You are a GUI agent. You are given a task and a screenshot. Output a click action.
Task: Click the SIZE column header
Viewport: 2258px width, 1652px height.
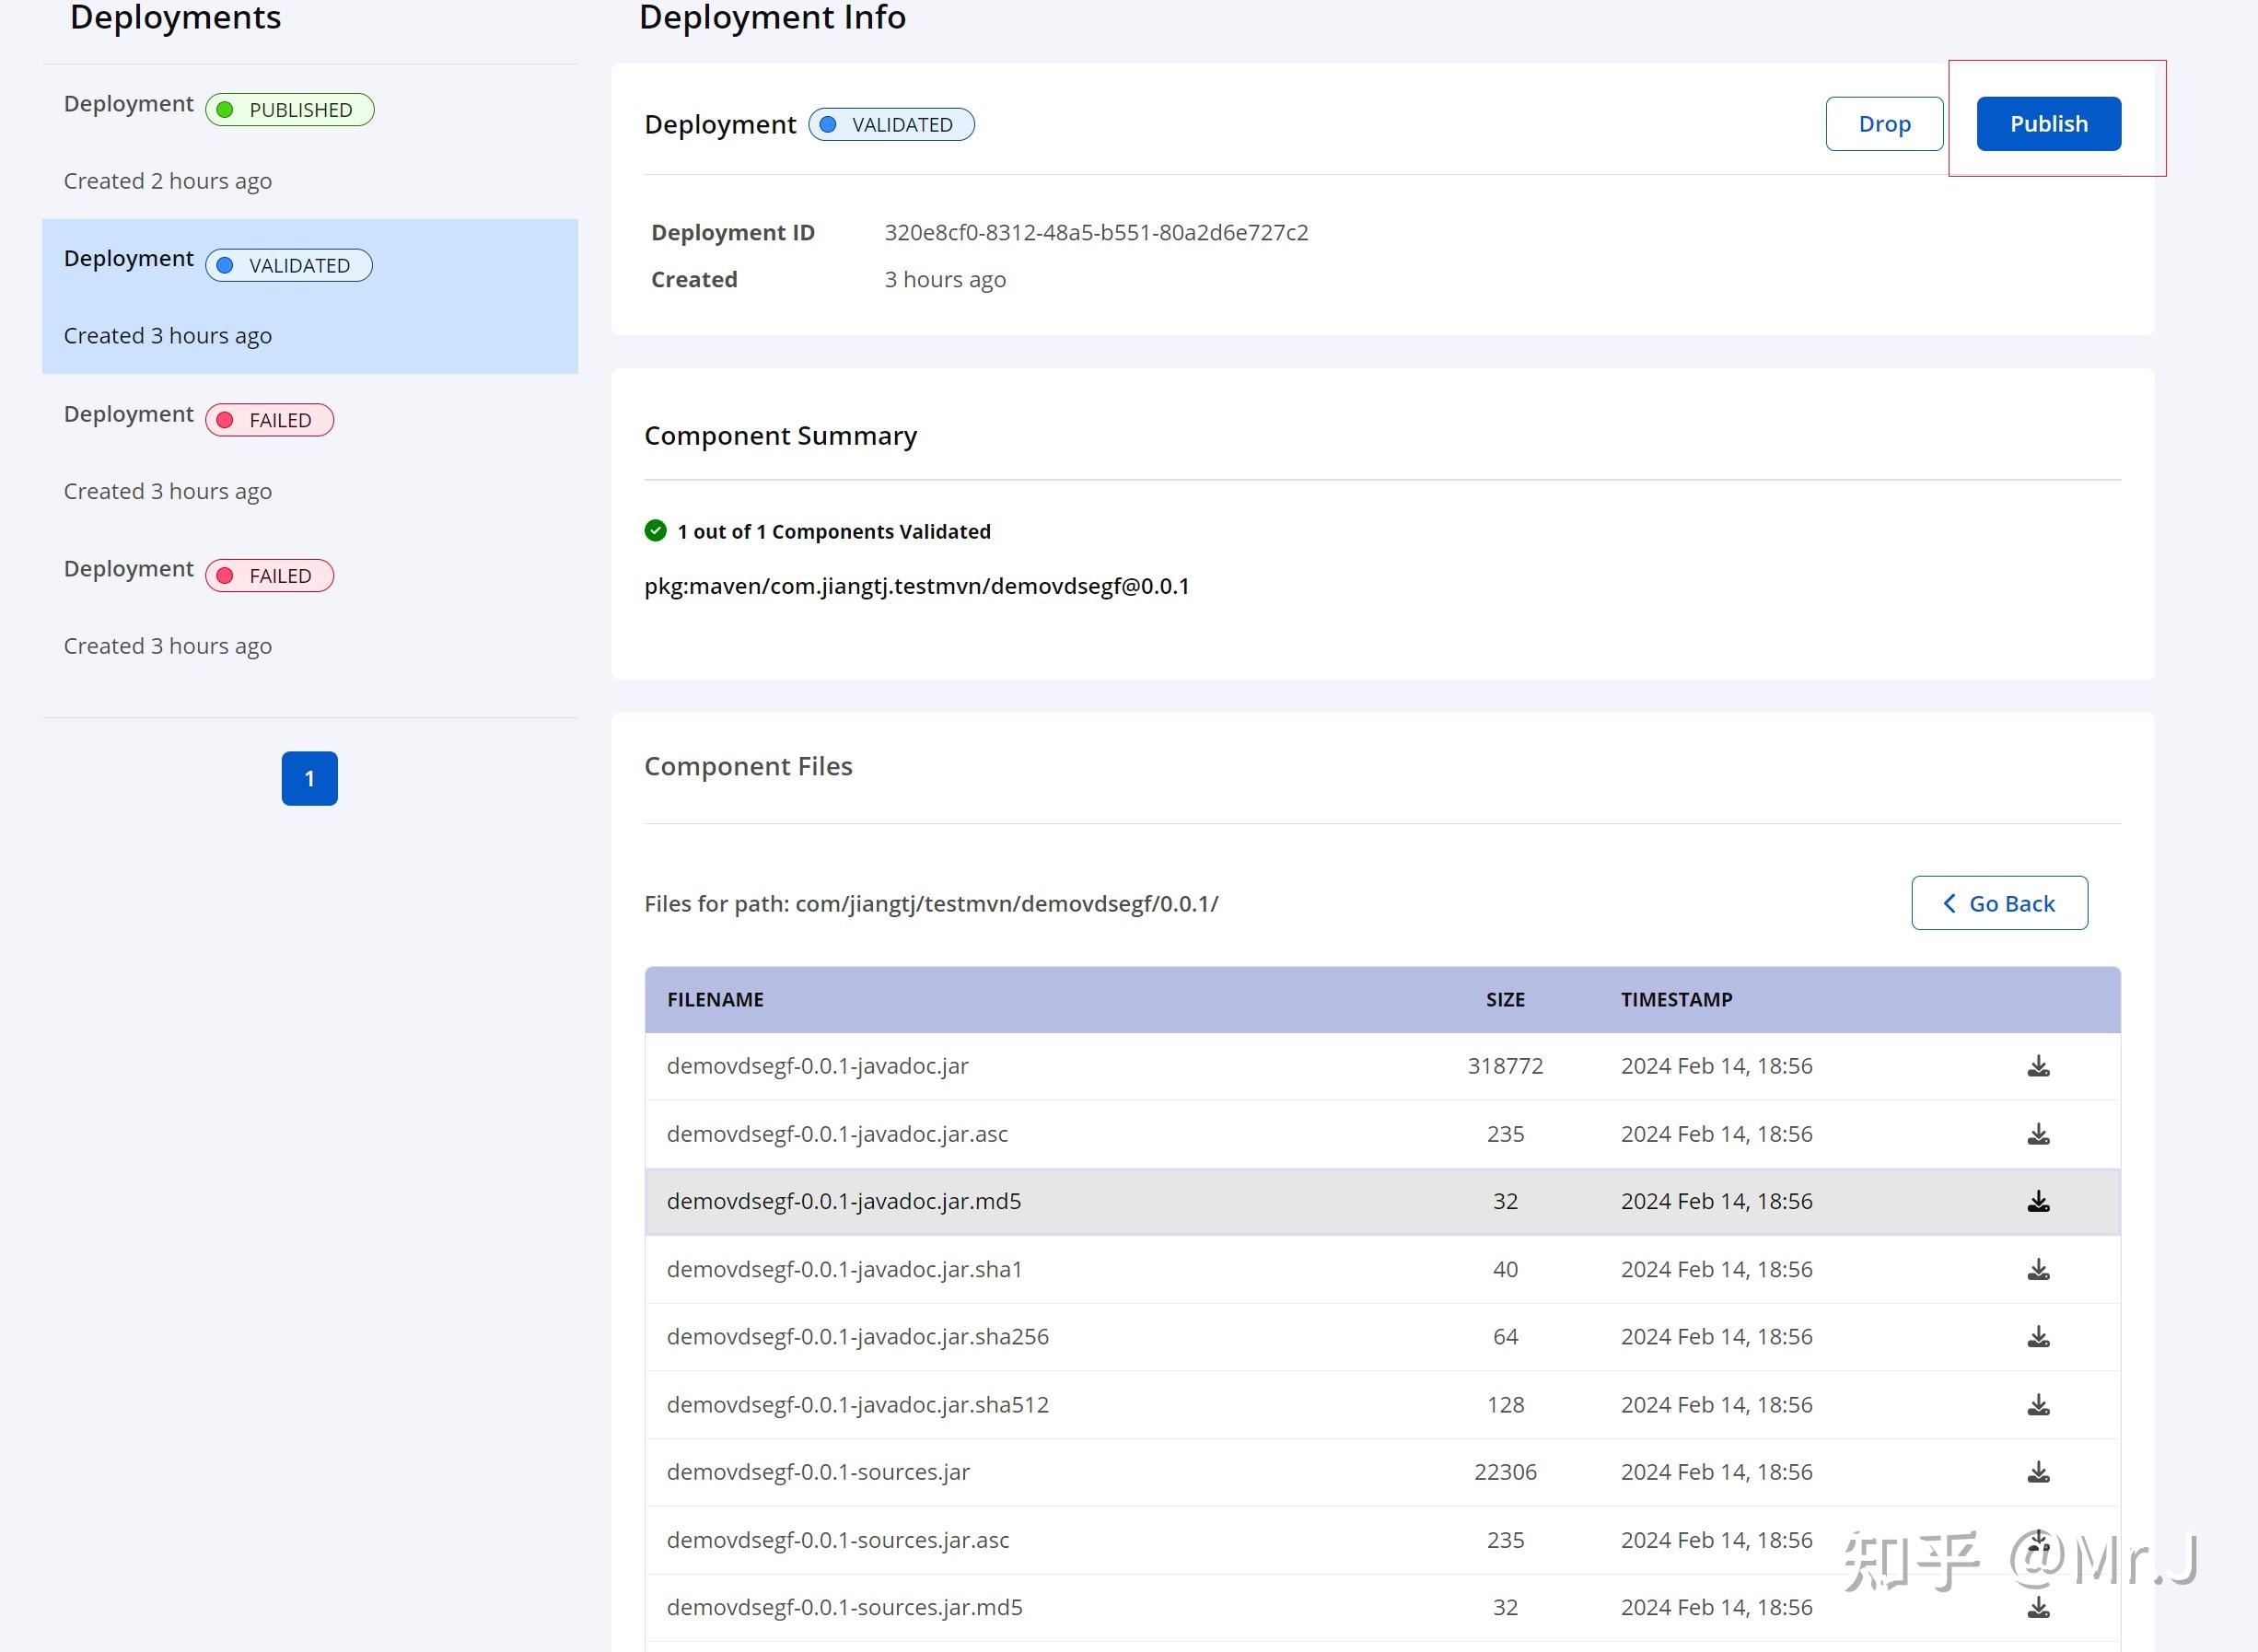pos(1504,999)
